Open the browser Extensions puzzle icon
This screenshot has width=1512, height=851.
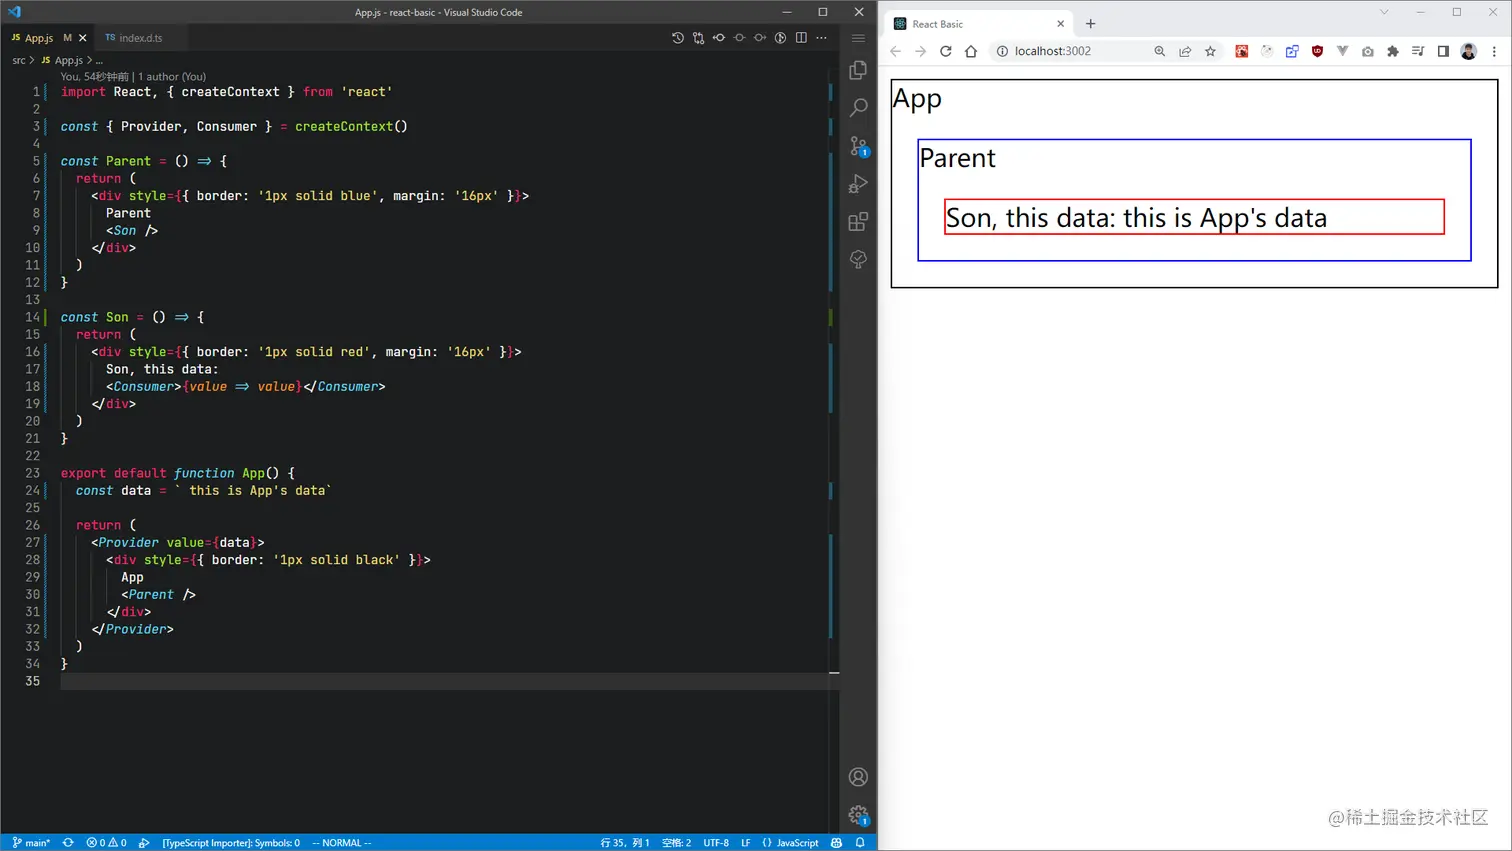tap(1393, 51)
